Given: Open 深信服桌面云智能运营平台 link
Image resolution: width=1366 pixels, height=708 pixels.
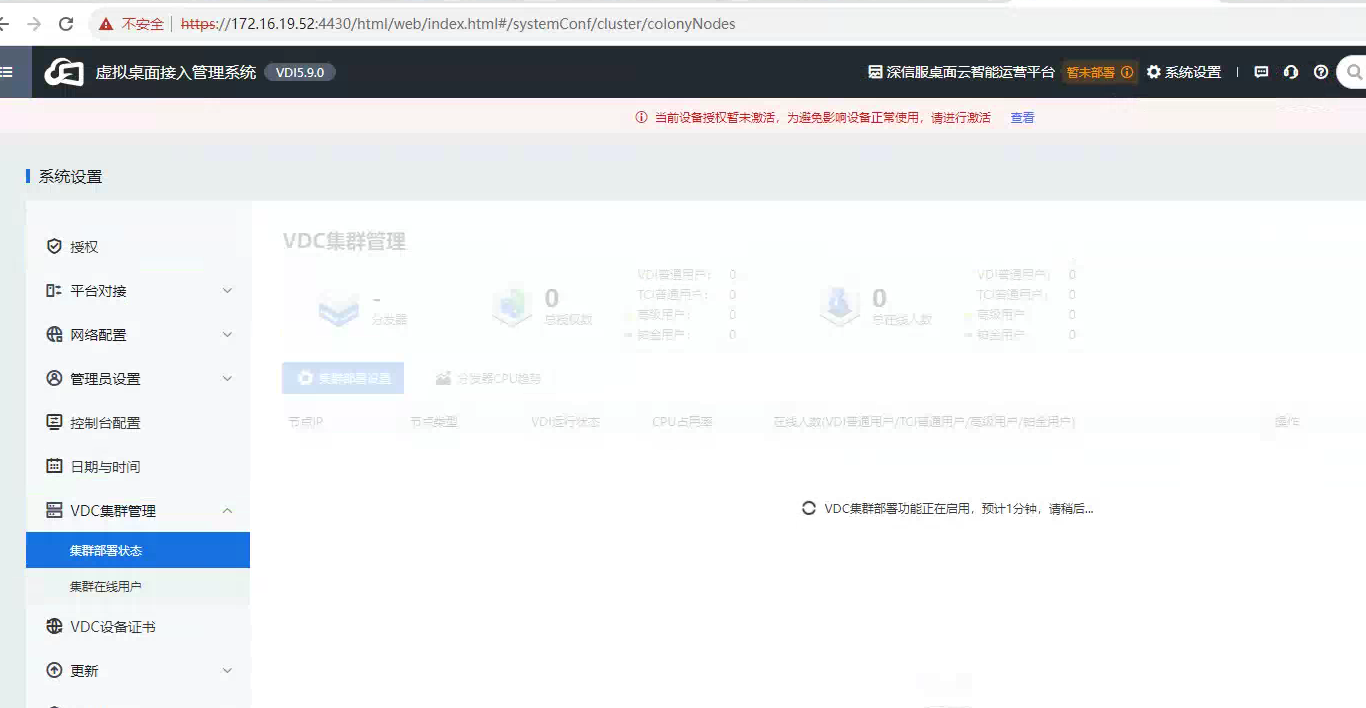Looking at the screenshot, I should coord(961,72).
